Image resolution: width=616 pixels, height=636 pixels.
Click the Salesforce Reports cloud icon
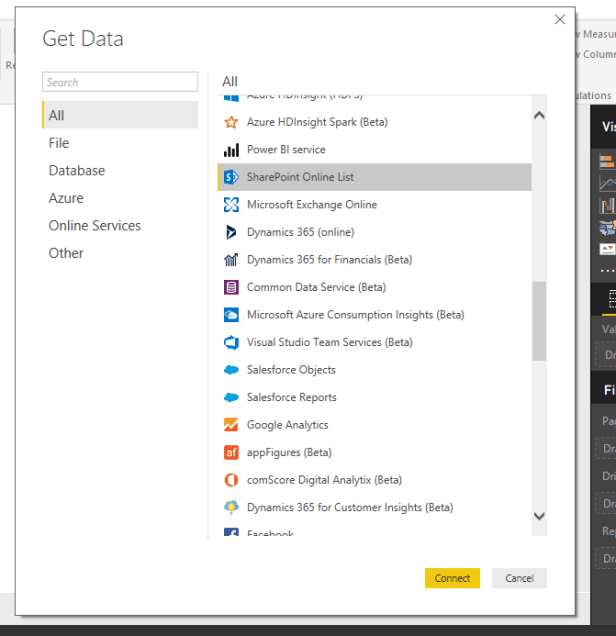tap(231, 398)
